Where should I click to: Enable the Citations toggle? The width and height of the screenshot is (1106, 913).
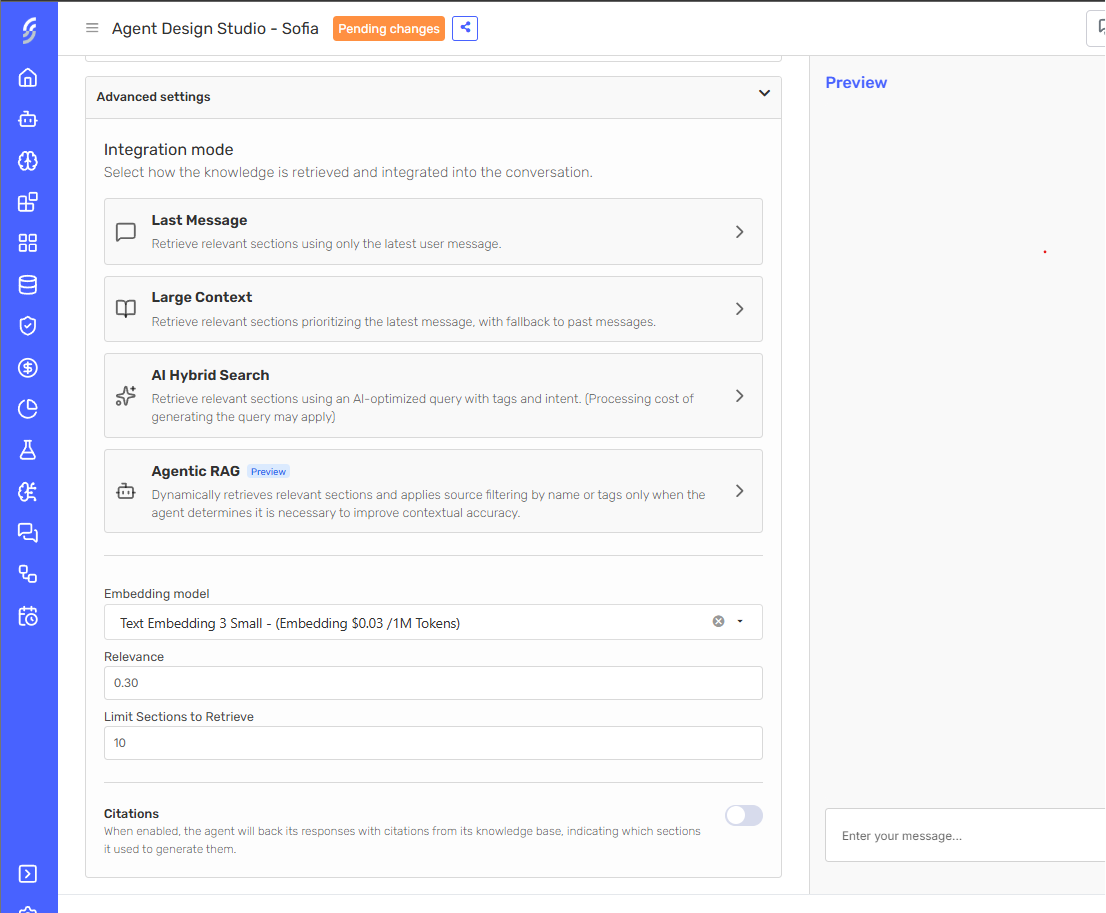pos(743,816)
